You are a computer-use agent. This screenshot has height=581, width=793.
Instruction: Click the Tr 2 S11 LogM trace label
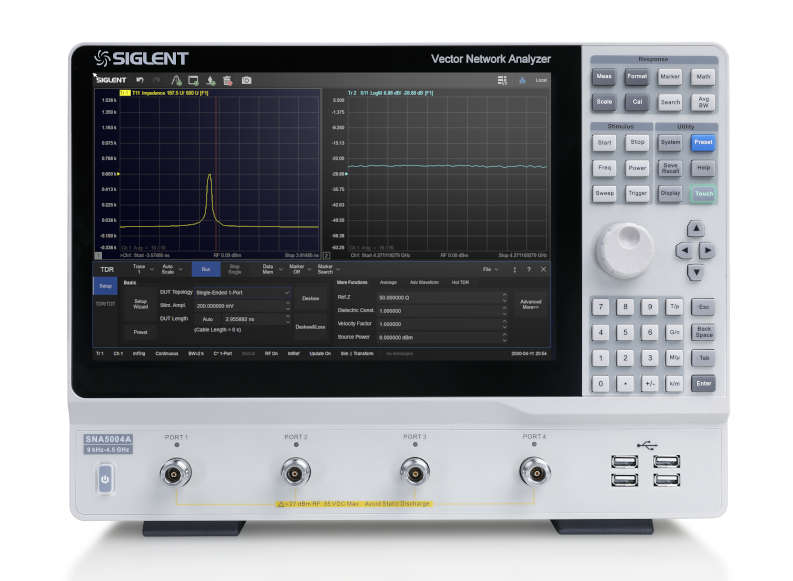(390, 93)
